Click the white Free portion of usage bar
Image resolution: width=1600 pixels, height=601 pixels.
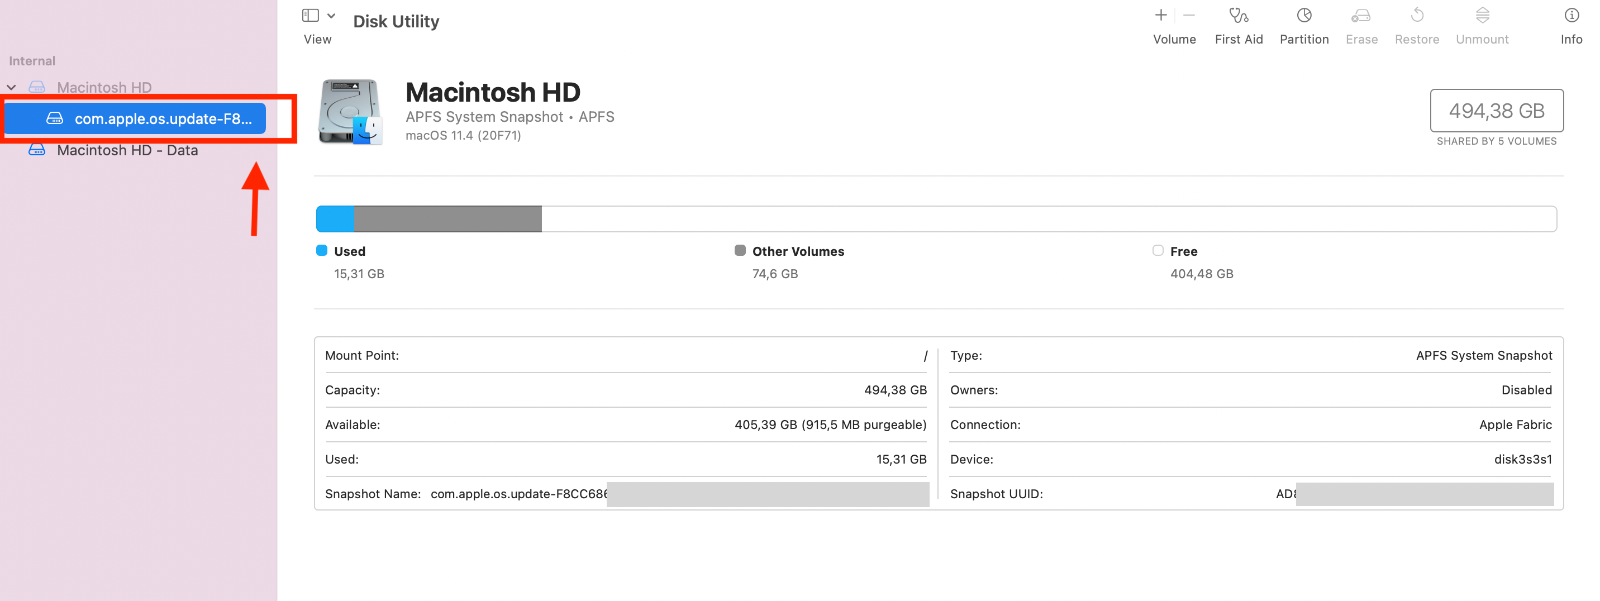pos(1049,219)
